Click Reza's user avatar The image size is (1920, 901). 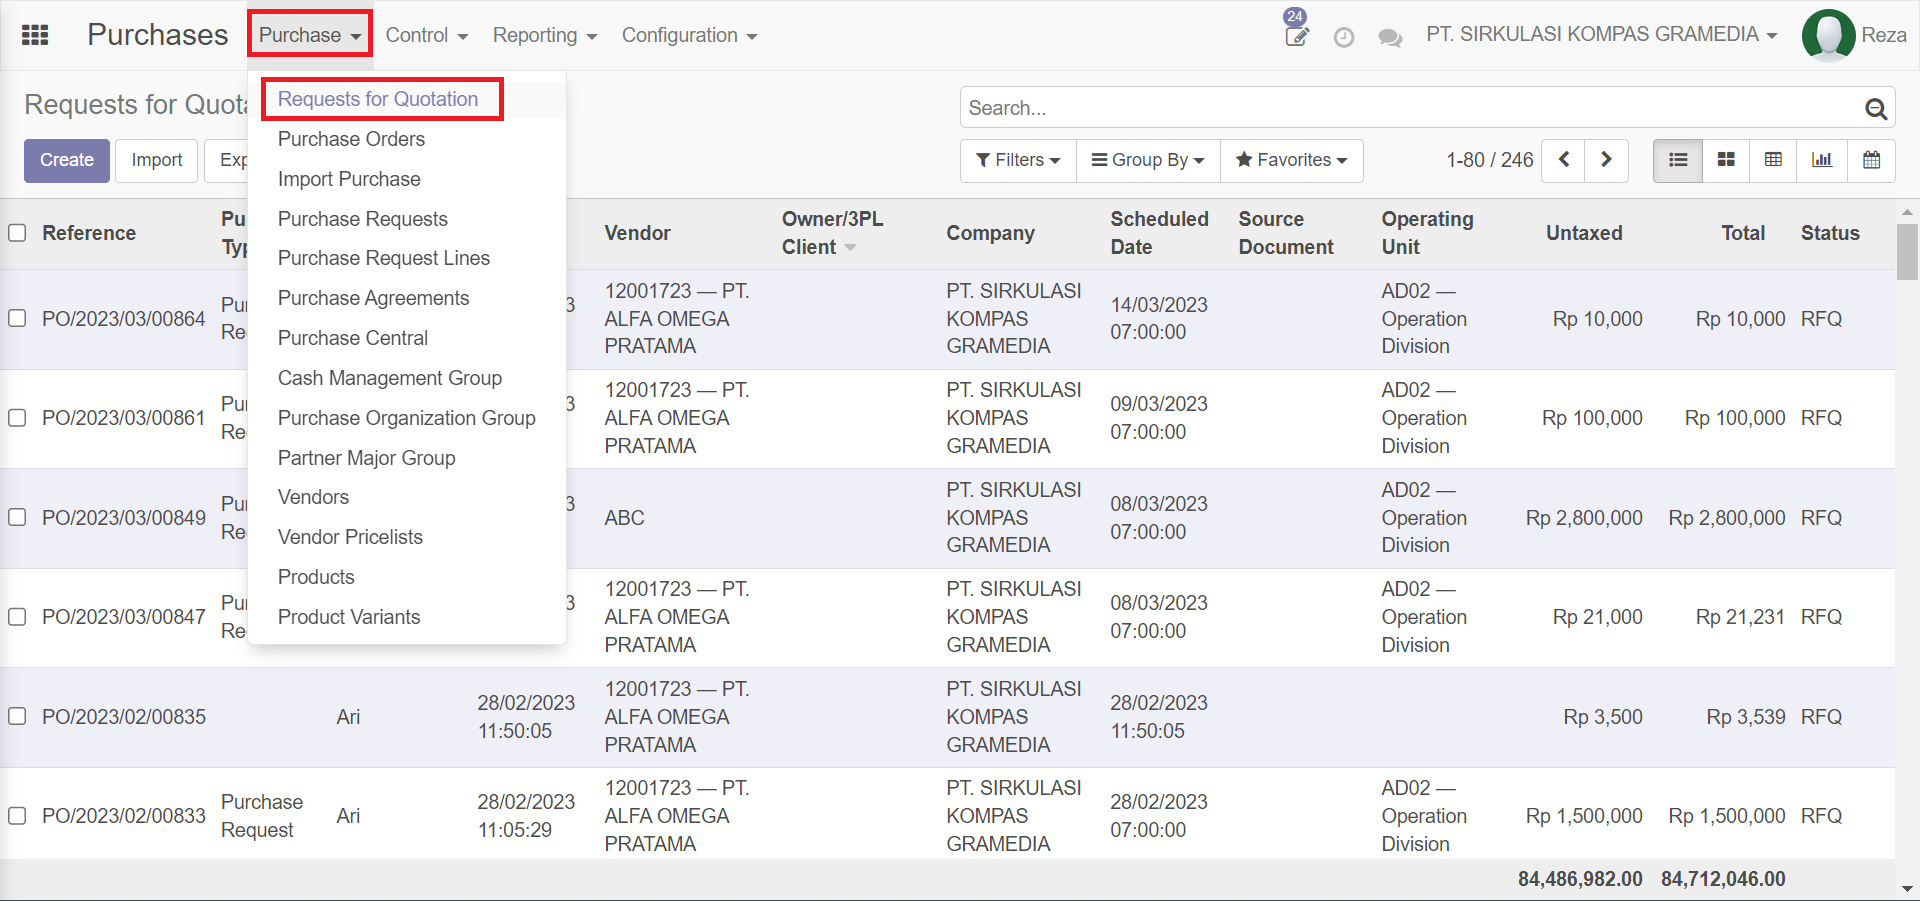(x=1828, y=35)
